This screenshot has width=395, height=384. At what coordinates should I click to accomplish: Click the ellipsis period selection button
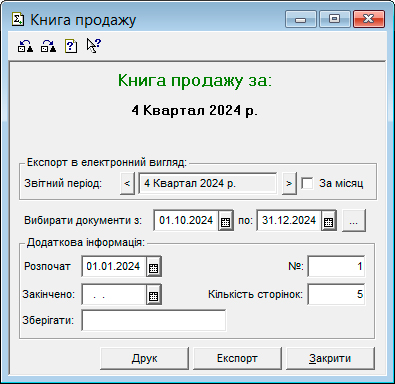pyautogui.click(x=354, y=220)
